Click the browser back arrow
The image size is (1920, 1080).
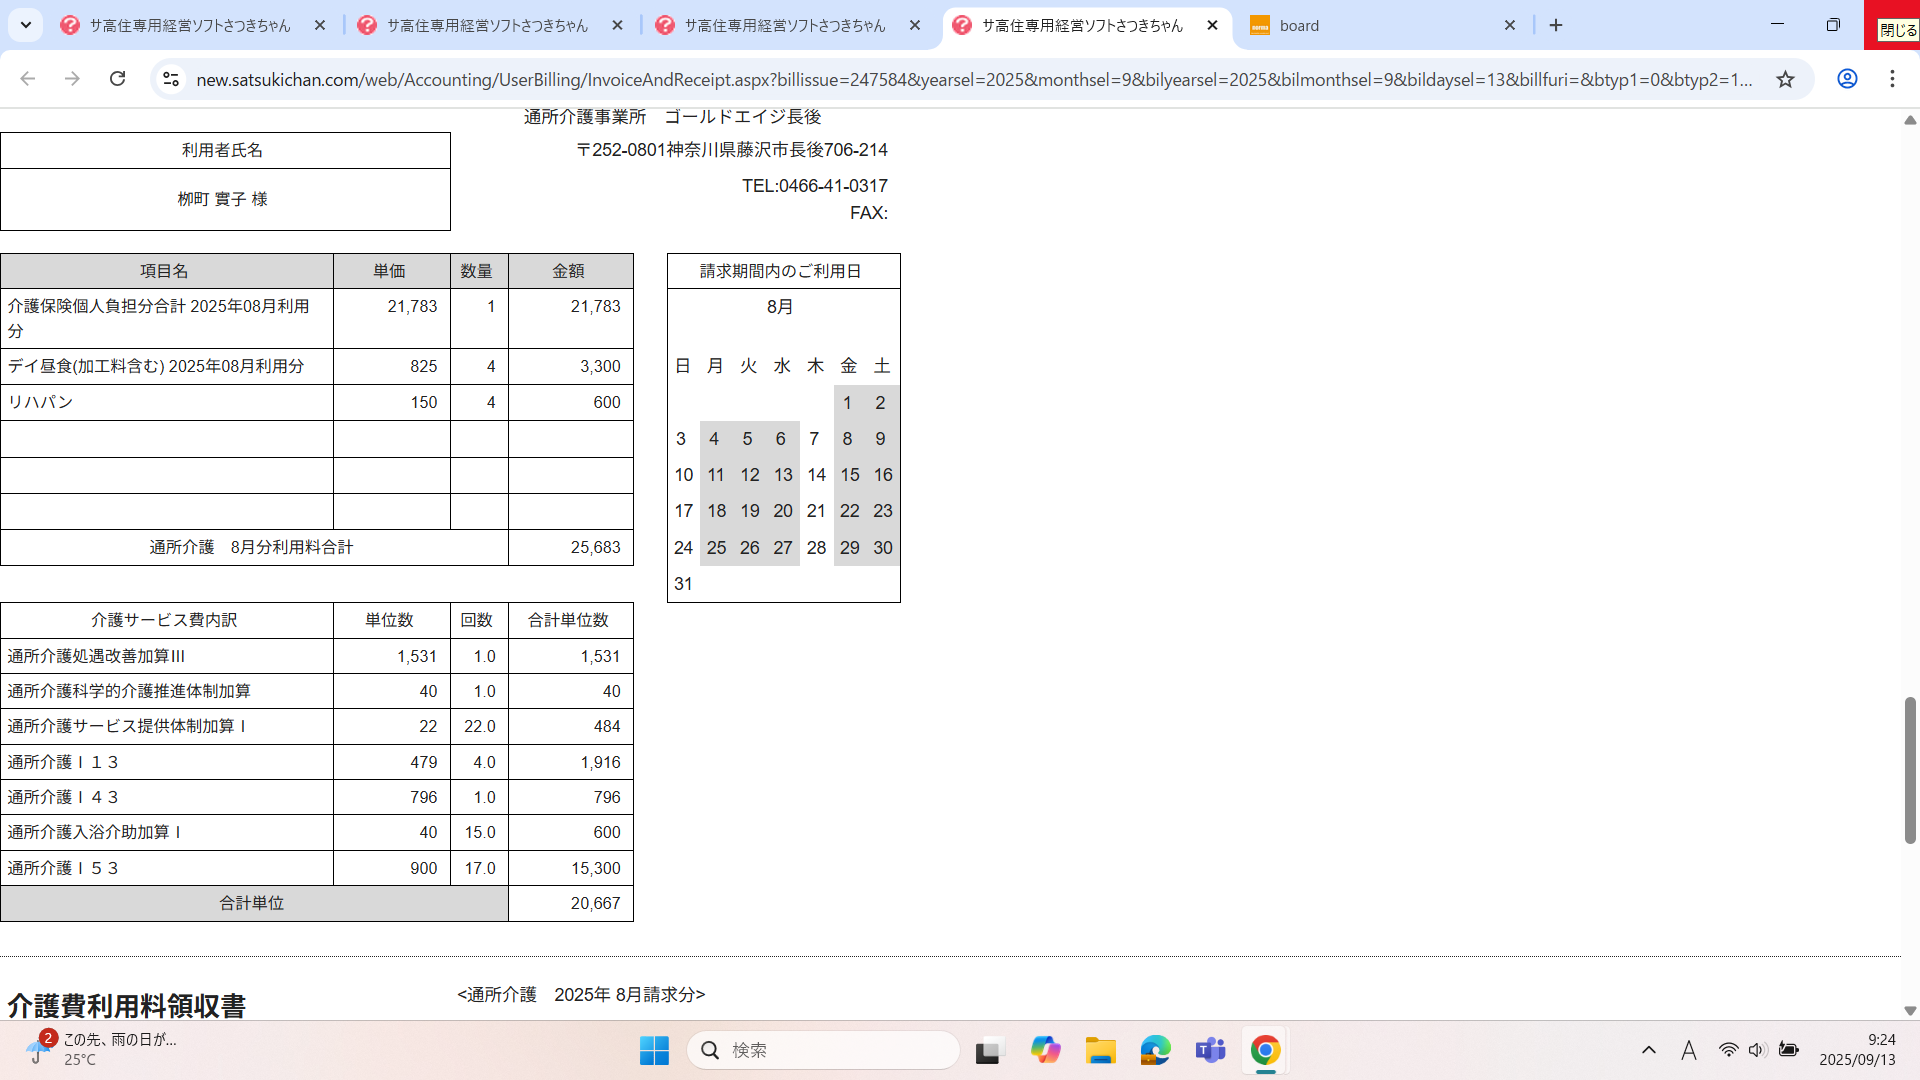pyautogui.click(x=28, y=79)
